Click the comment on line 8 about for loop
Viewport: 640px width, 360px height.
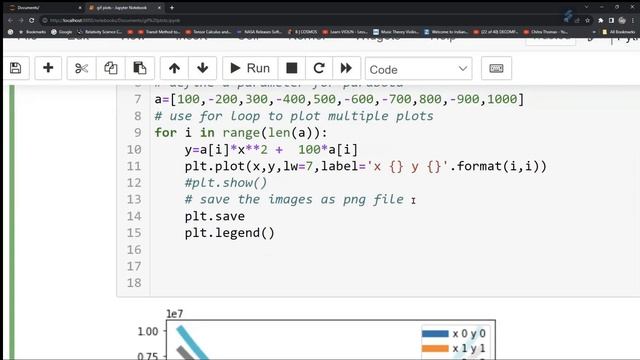294,116
